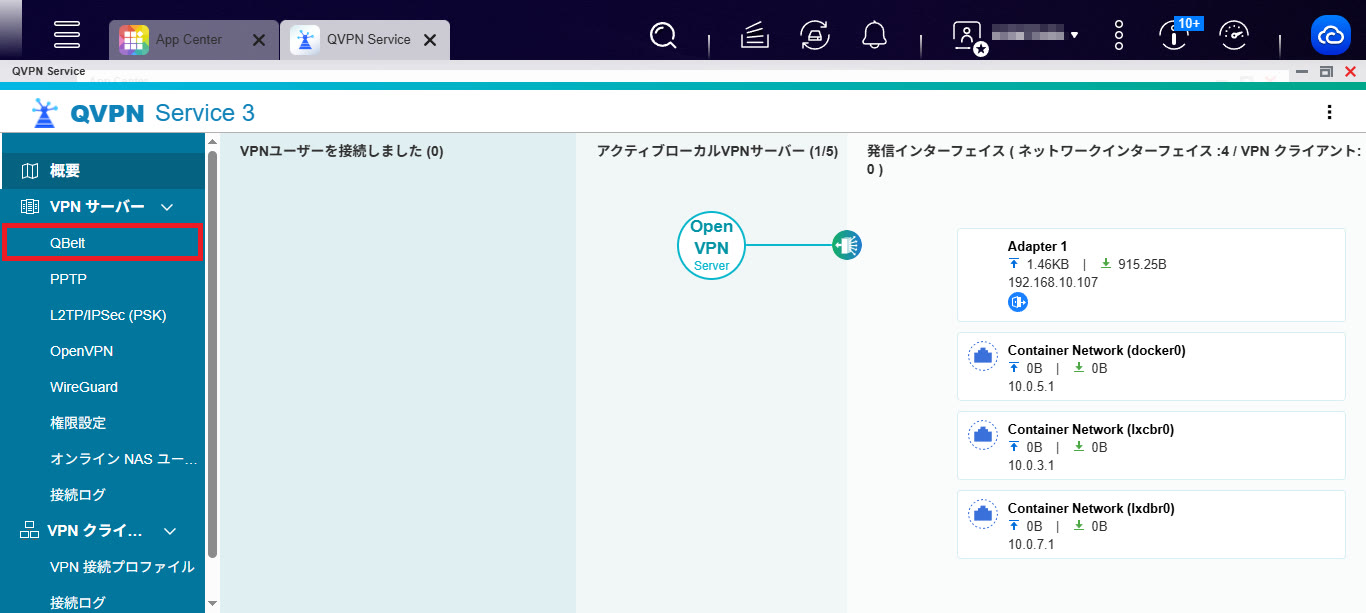Open QVPN Service kebab menu

point(1329,112)
